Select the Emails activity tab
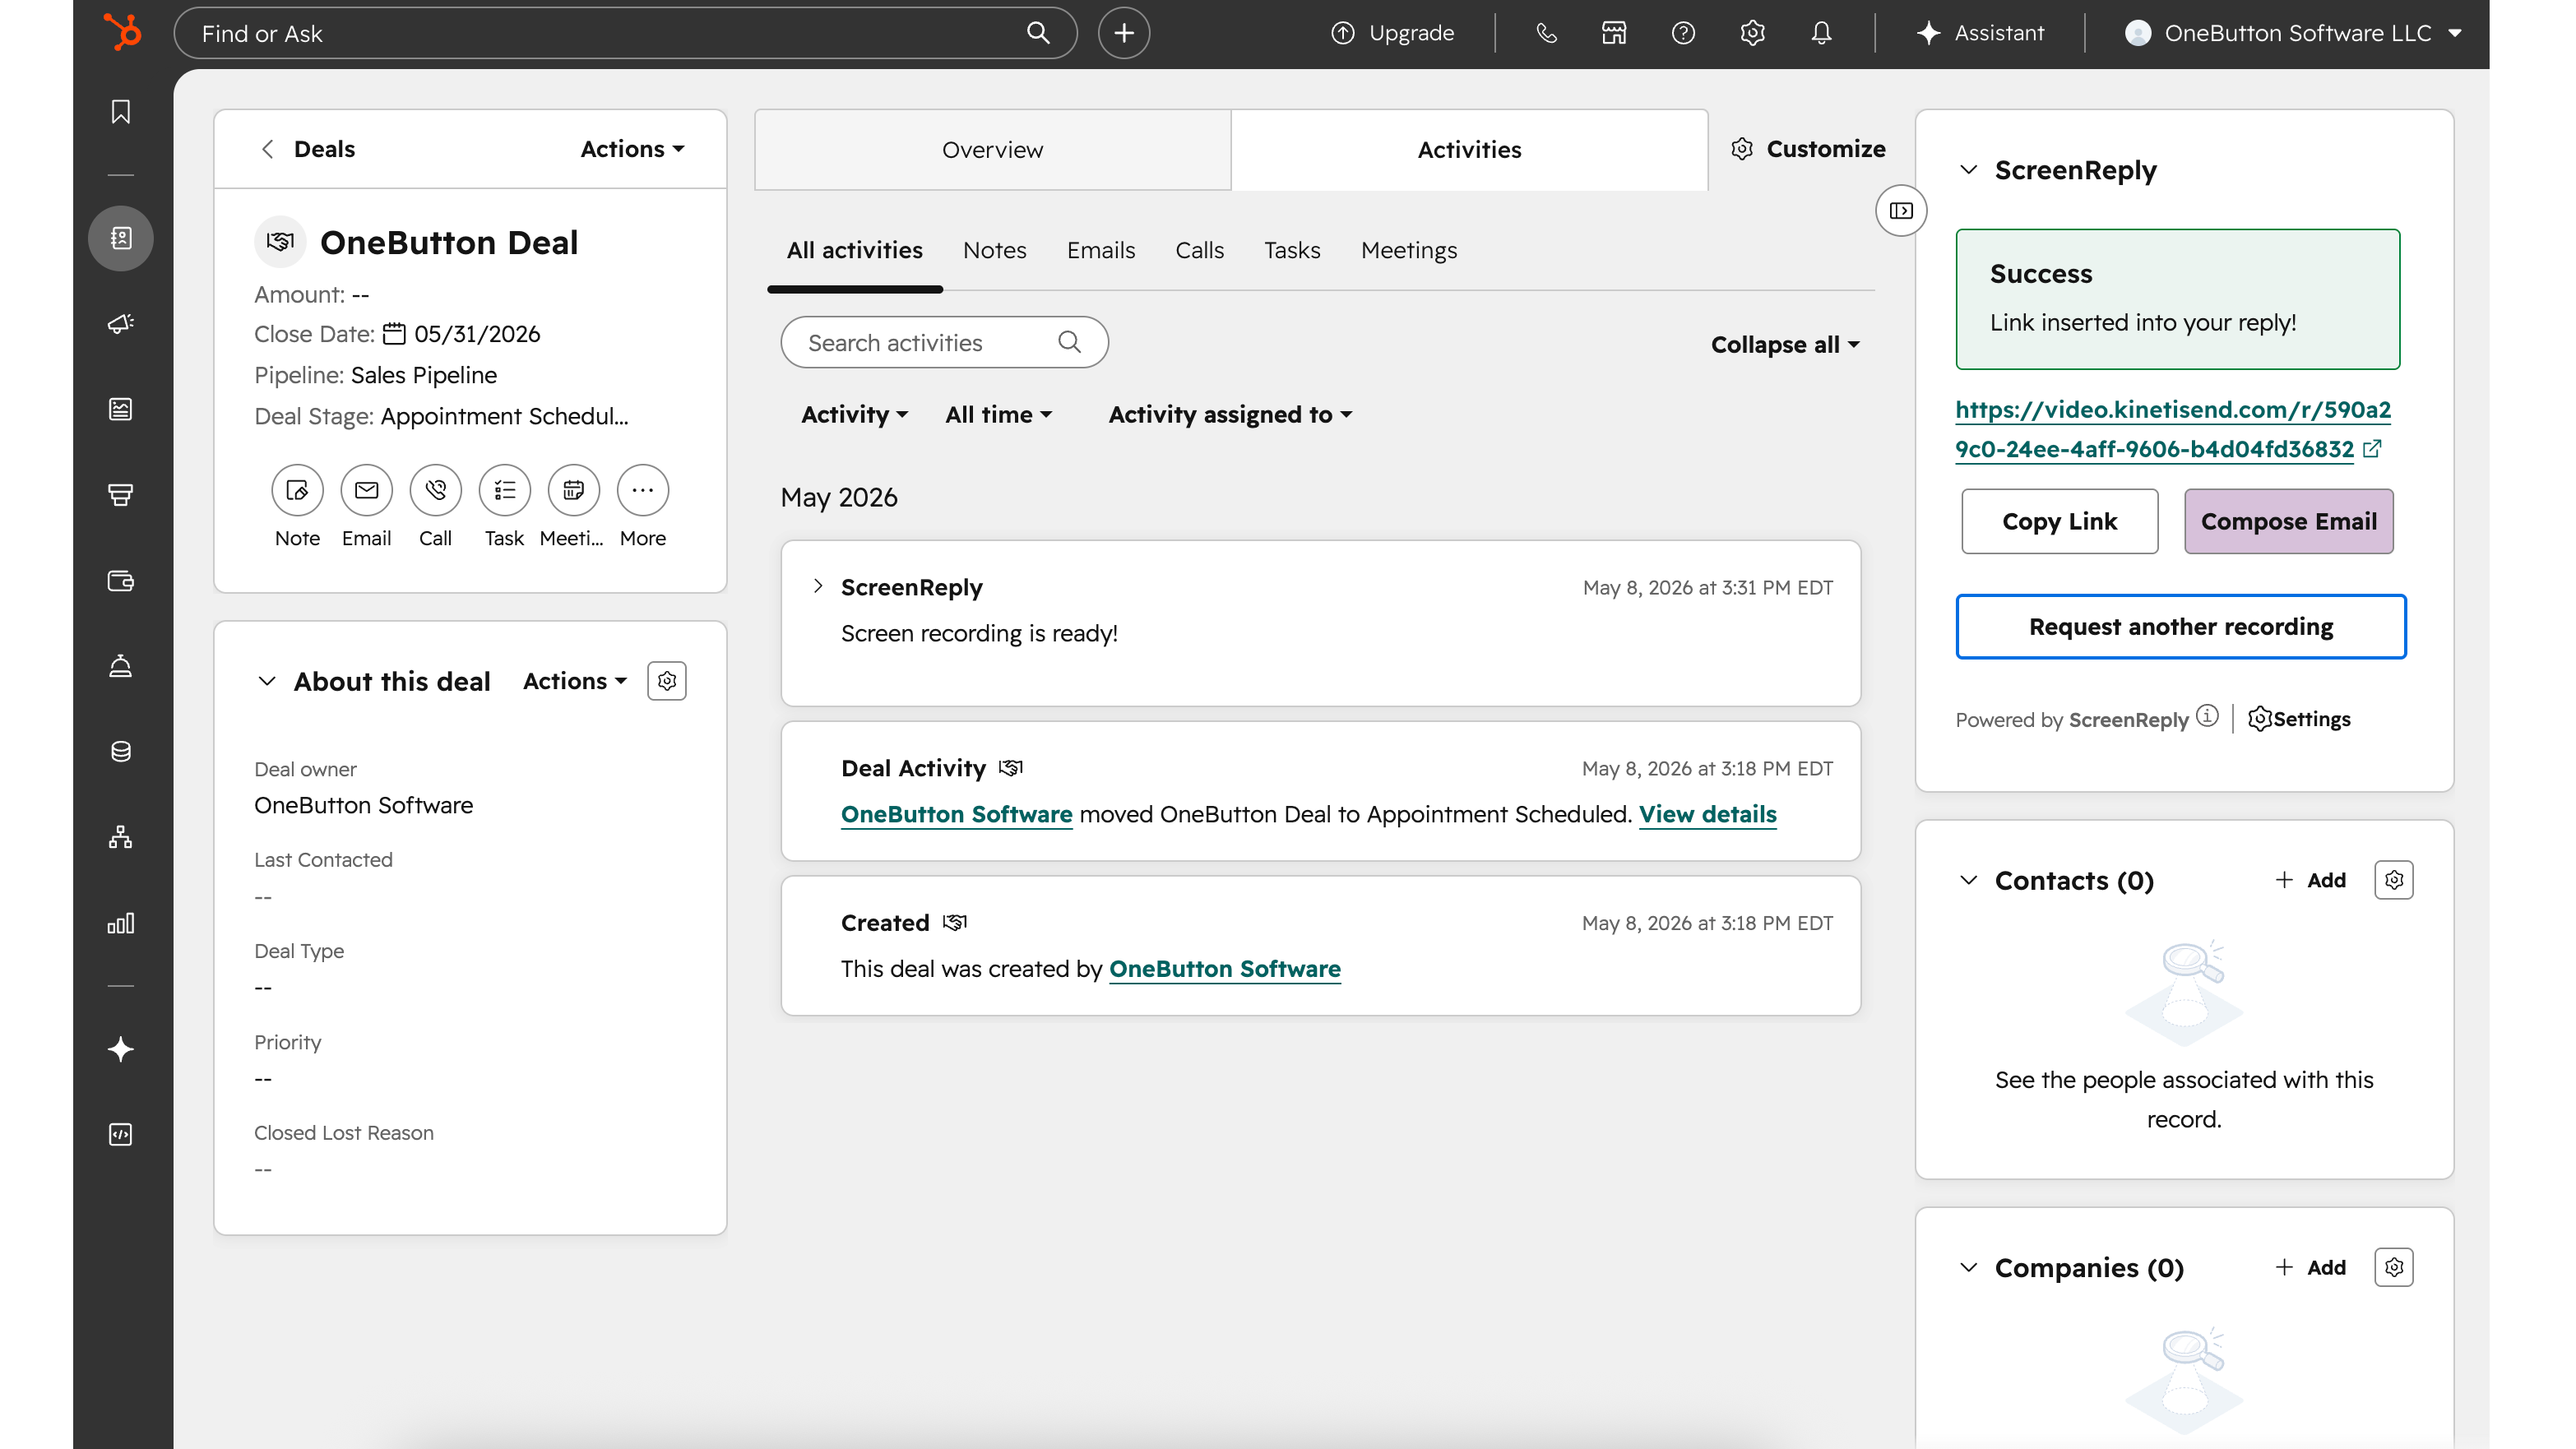The image size is (2576, 1449). coord(1100,250)
